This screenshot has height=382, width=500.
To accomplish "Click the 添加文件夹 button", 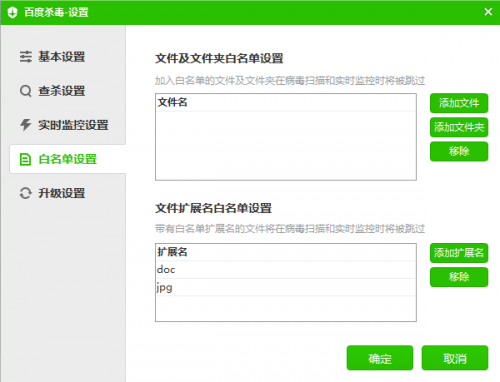I will 459,127.
